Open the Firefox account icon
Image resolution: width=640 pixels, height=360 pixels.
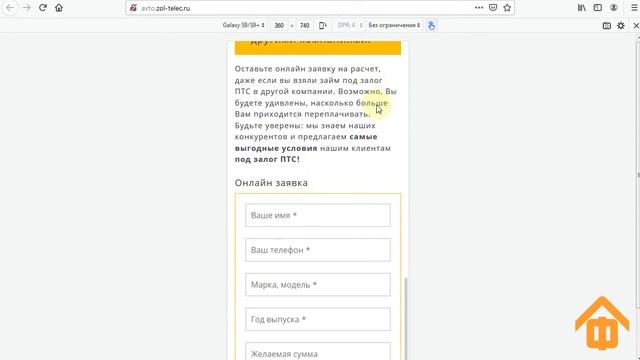pos(613,8)
